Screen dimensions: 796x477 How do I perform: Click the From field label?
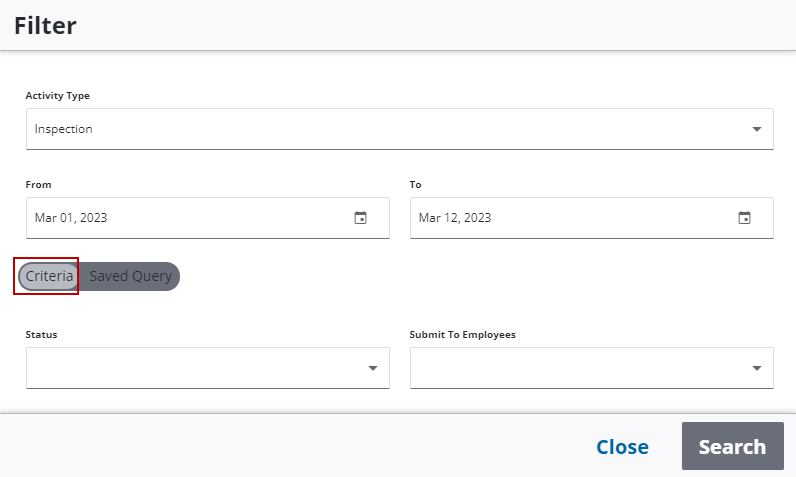tap(38, 185)
